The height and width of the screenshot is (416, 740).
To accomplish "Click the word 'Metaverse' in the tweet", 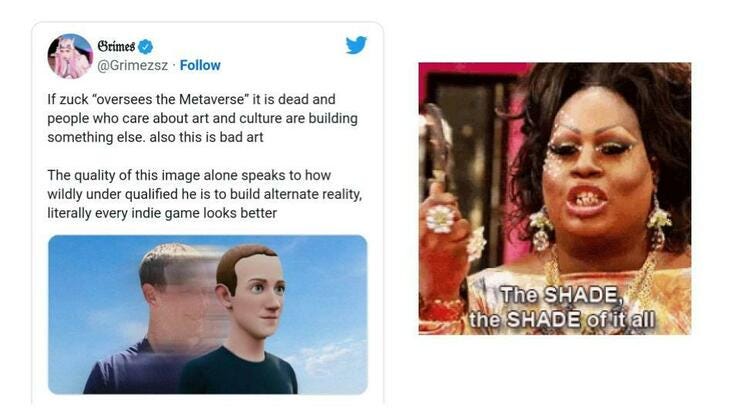I will (x=211, y=99).
